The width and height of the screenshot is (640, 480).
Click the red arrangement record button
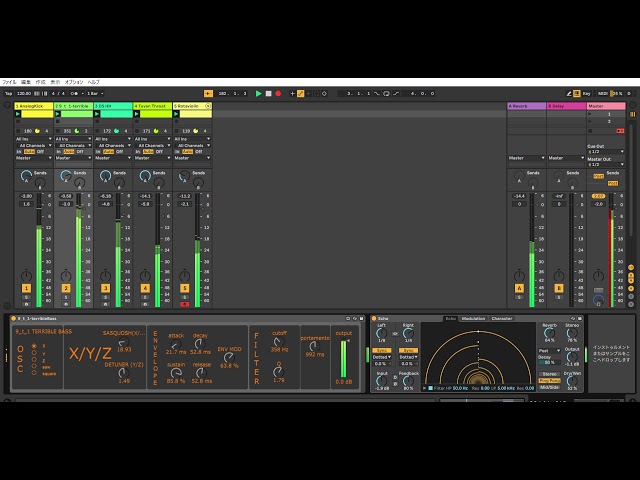pos(278,93)
